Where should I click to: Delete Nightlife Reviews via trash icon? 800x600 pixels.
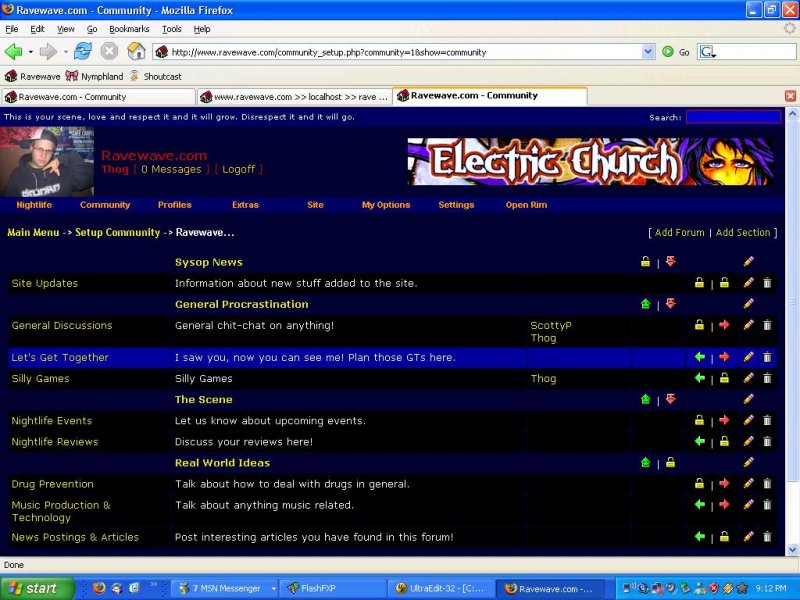(x=767, y=441)
